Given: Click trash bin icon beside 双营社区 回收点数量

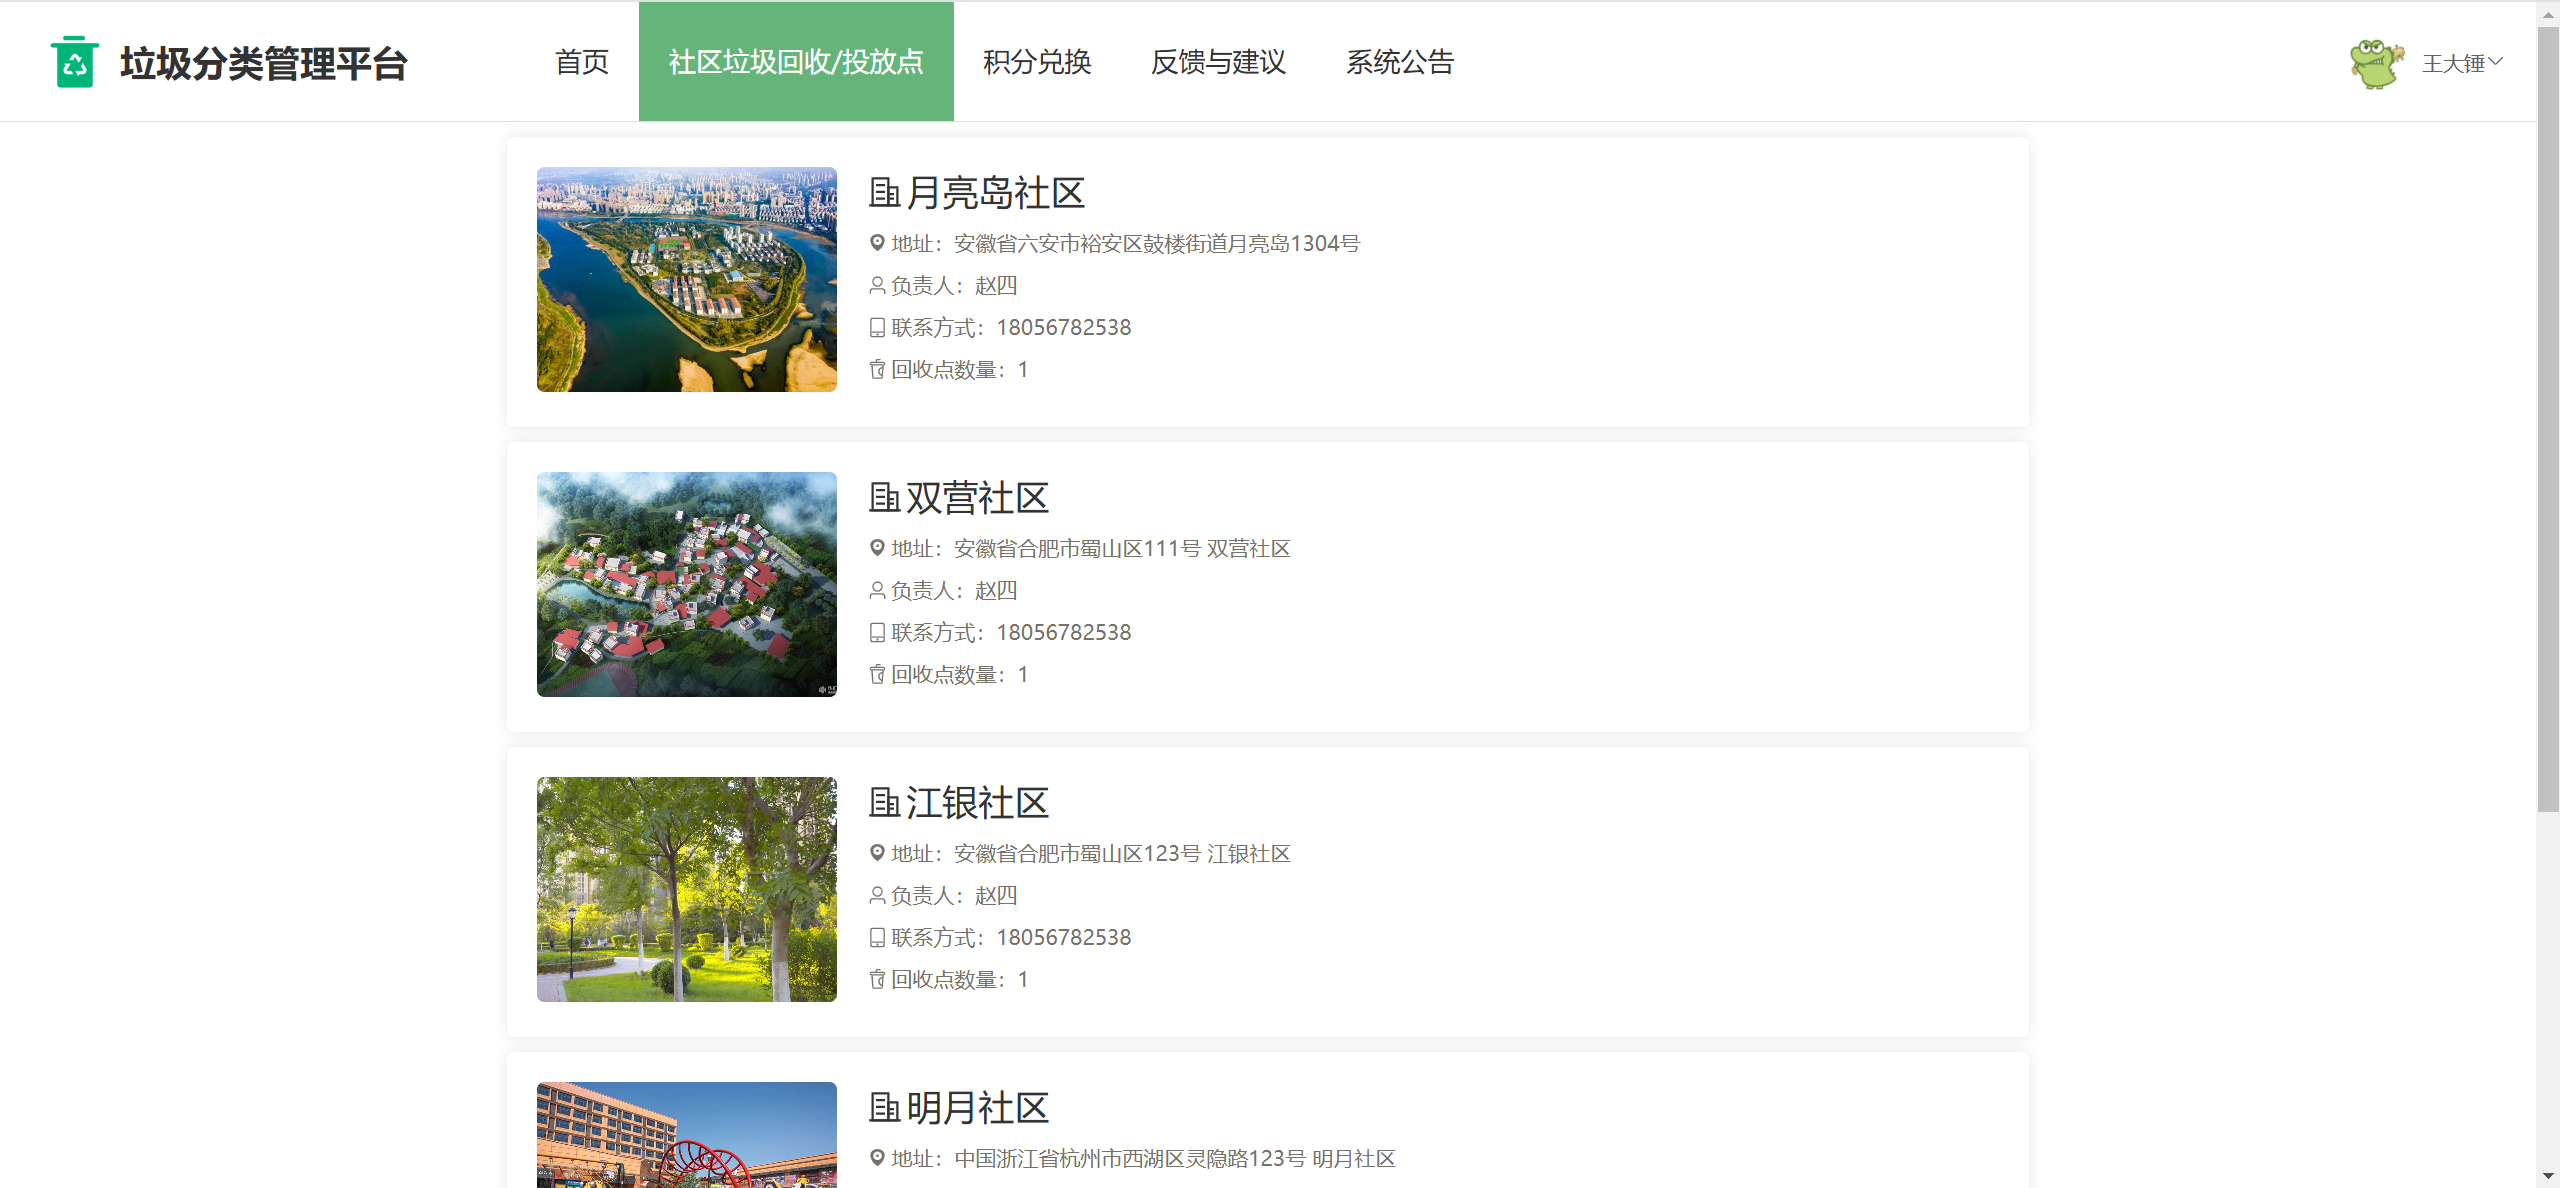Looking at the screenshot, I should click(877, 675).
